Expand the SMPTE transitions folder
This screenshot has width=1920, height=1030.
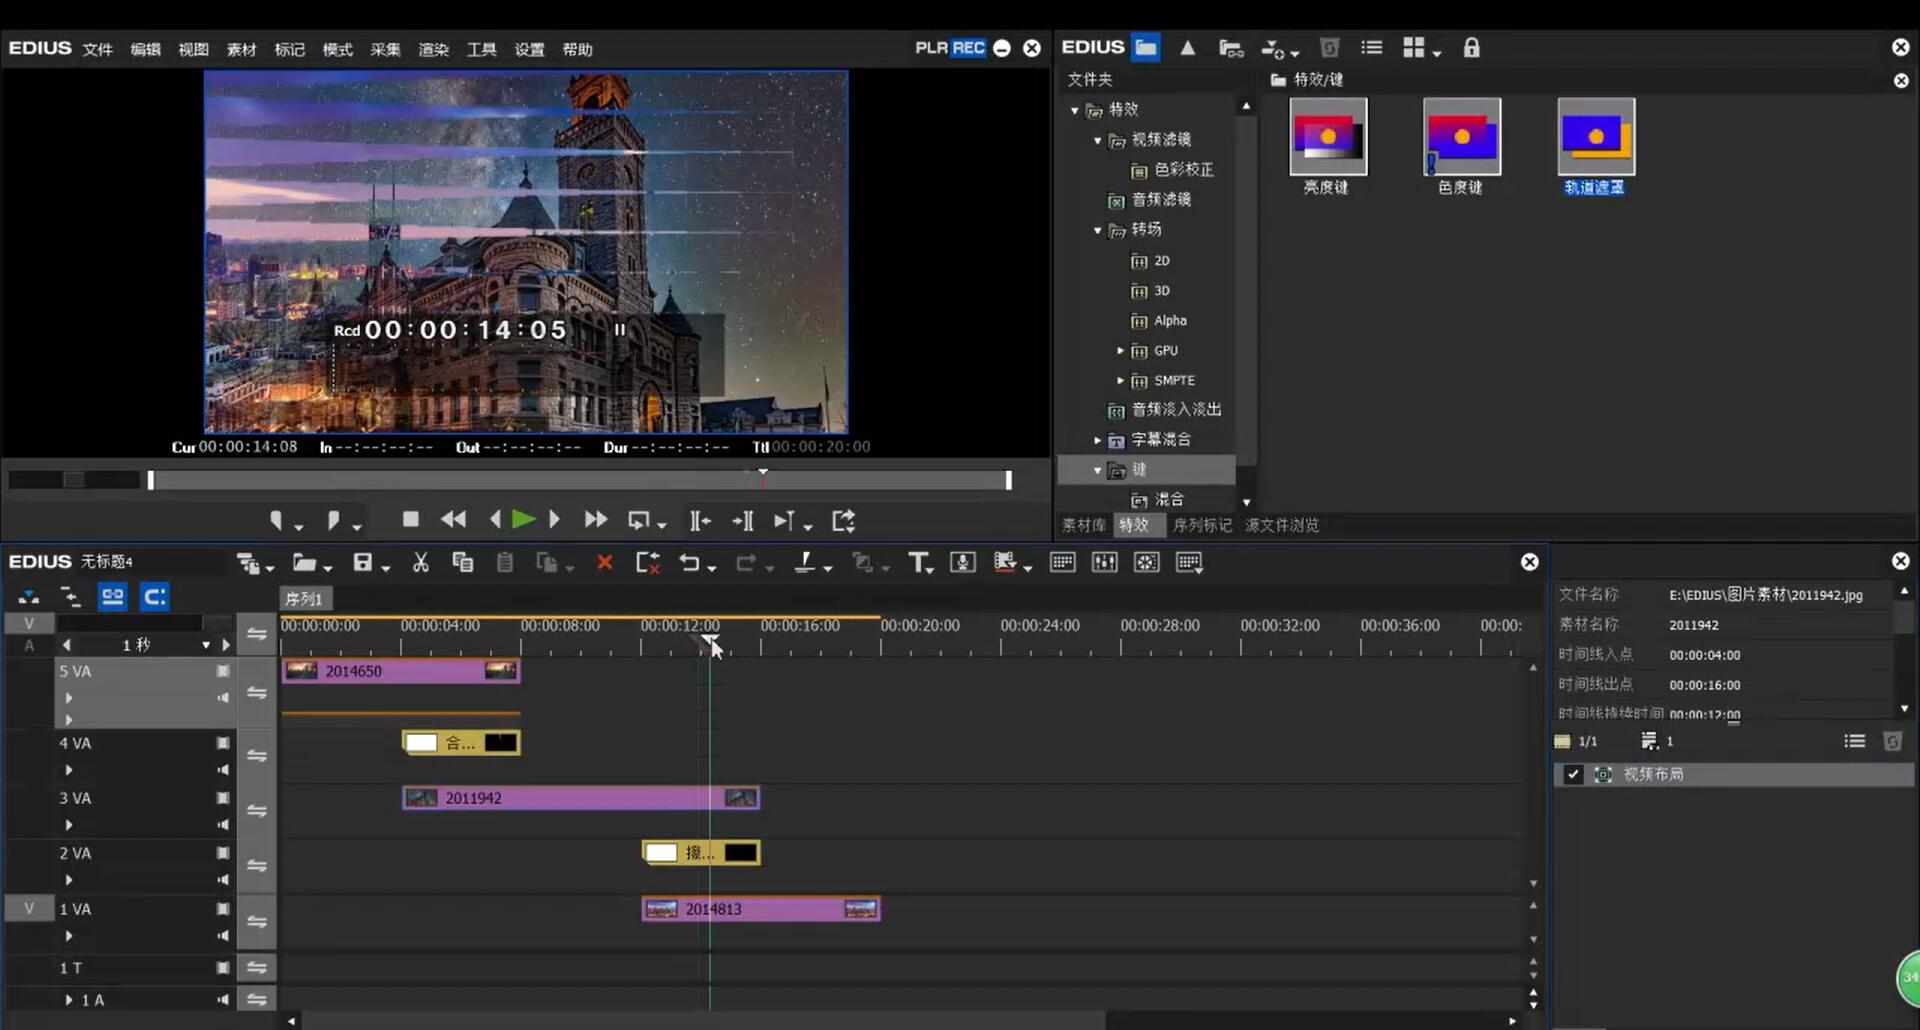[x=1120, y=381]
